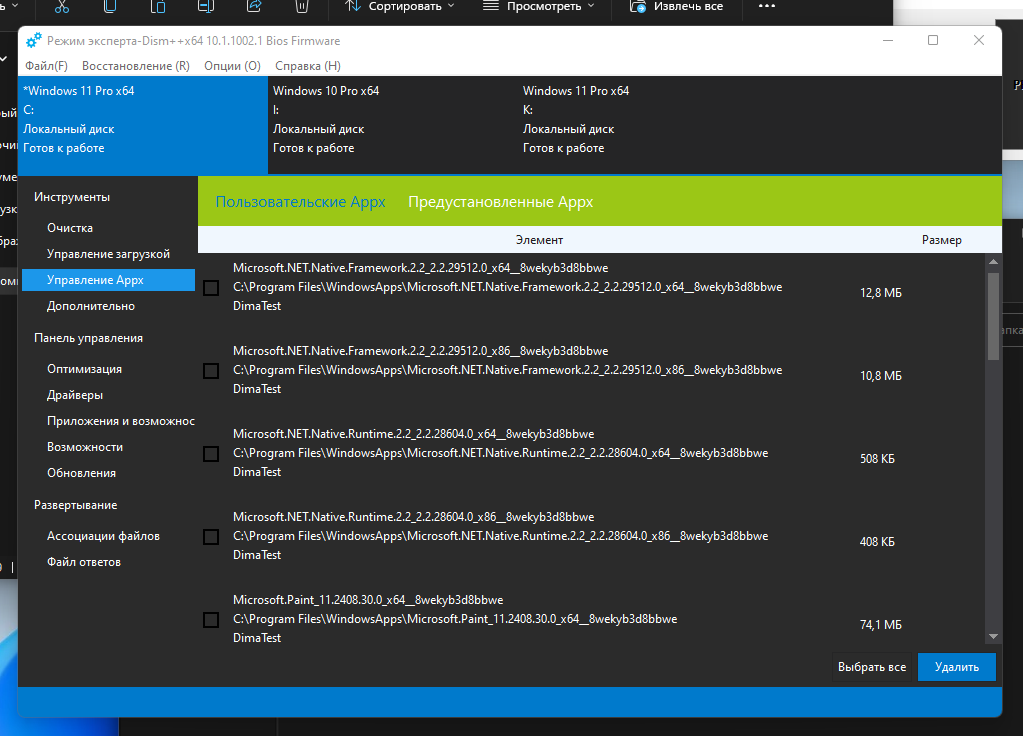Open Дополнительно in the sidebar
The width and height of the screenshot is (1023, 736).
(x=91, y=306)
